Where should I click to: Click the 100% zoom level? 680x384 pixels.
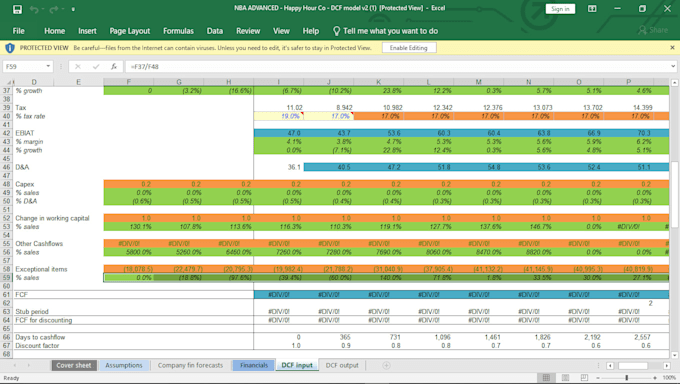point(669,378)
